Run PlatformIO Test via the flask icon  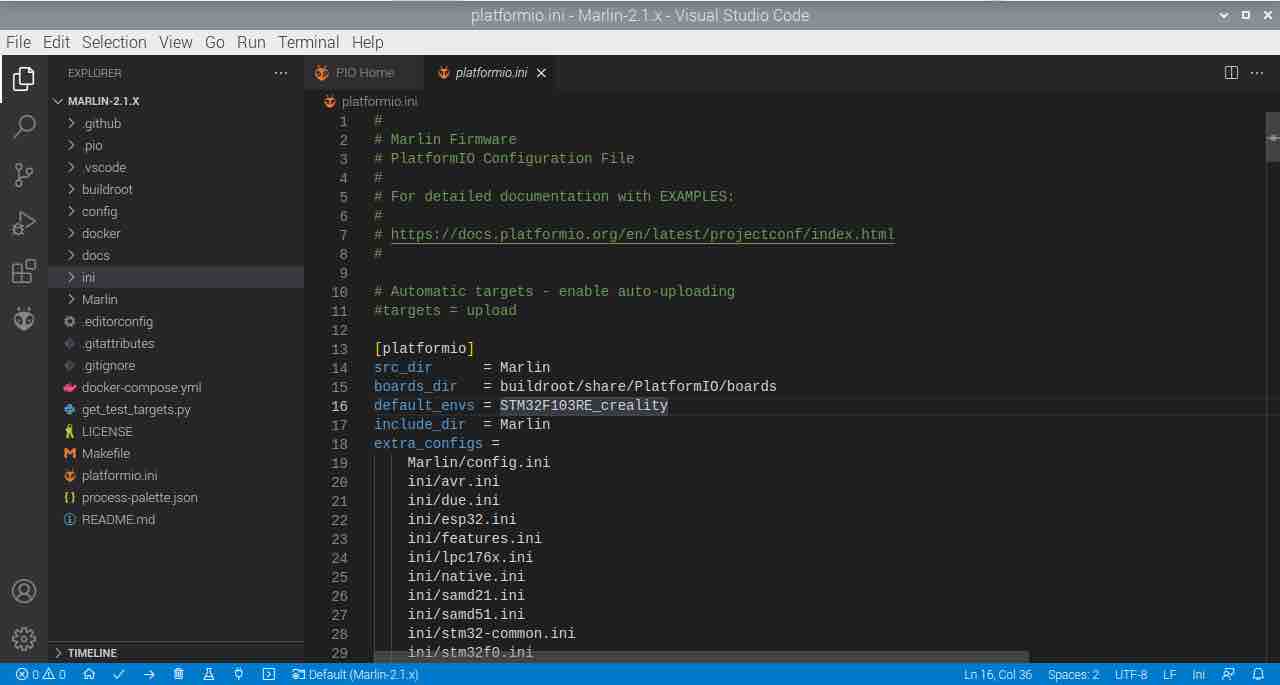coord(208,674)
